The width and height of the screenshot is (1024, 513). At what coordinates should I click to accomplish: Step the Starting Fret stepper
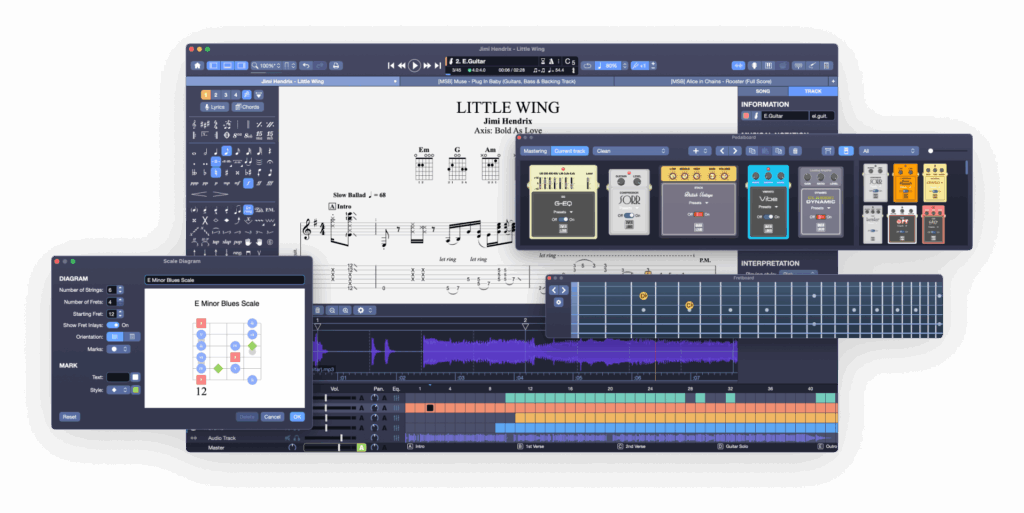[120, 314]
